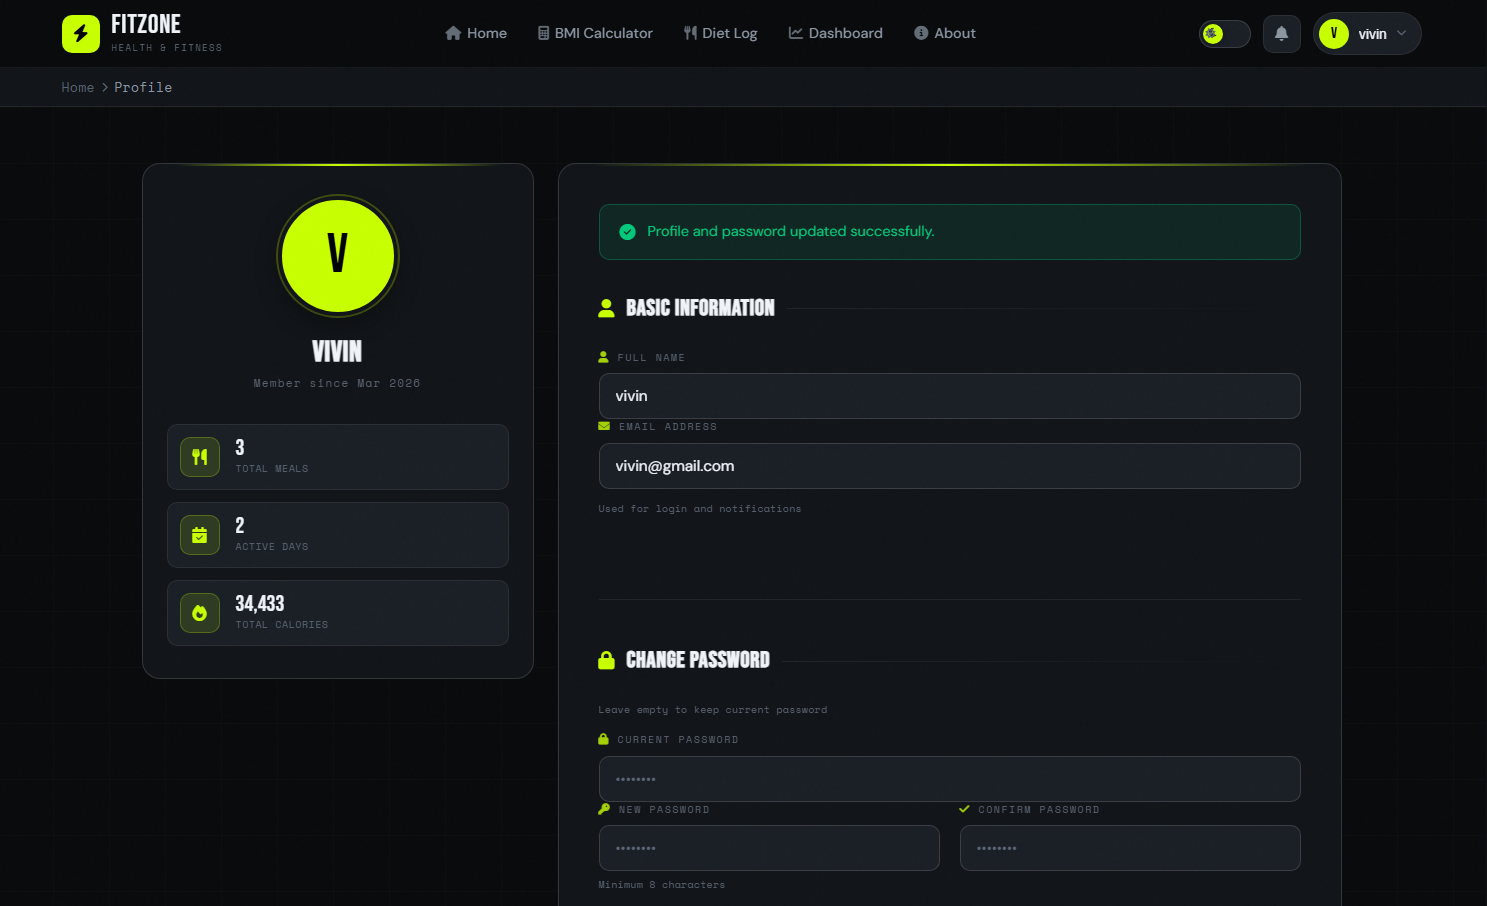Click the 'Member since Mar 2026' text
The height and width of the screenshot is (906, 1487).
[x=337, y=384]
